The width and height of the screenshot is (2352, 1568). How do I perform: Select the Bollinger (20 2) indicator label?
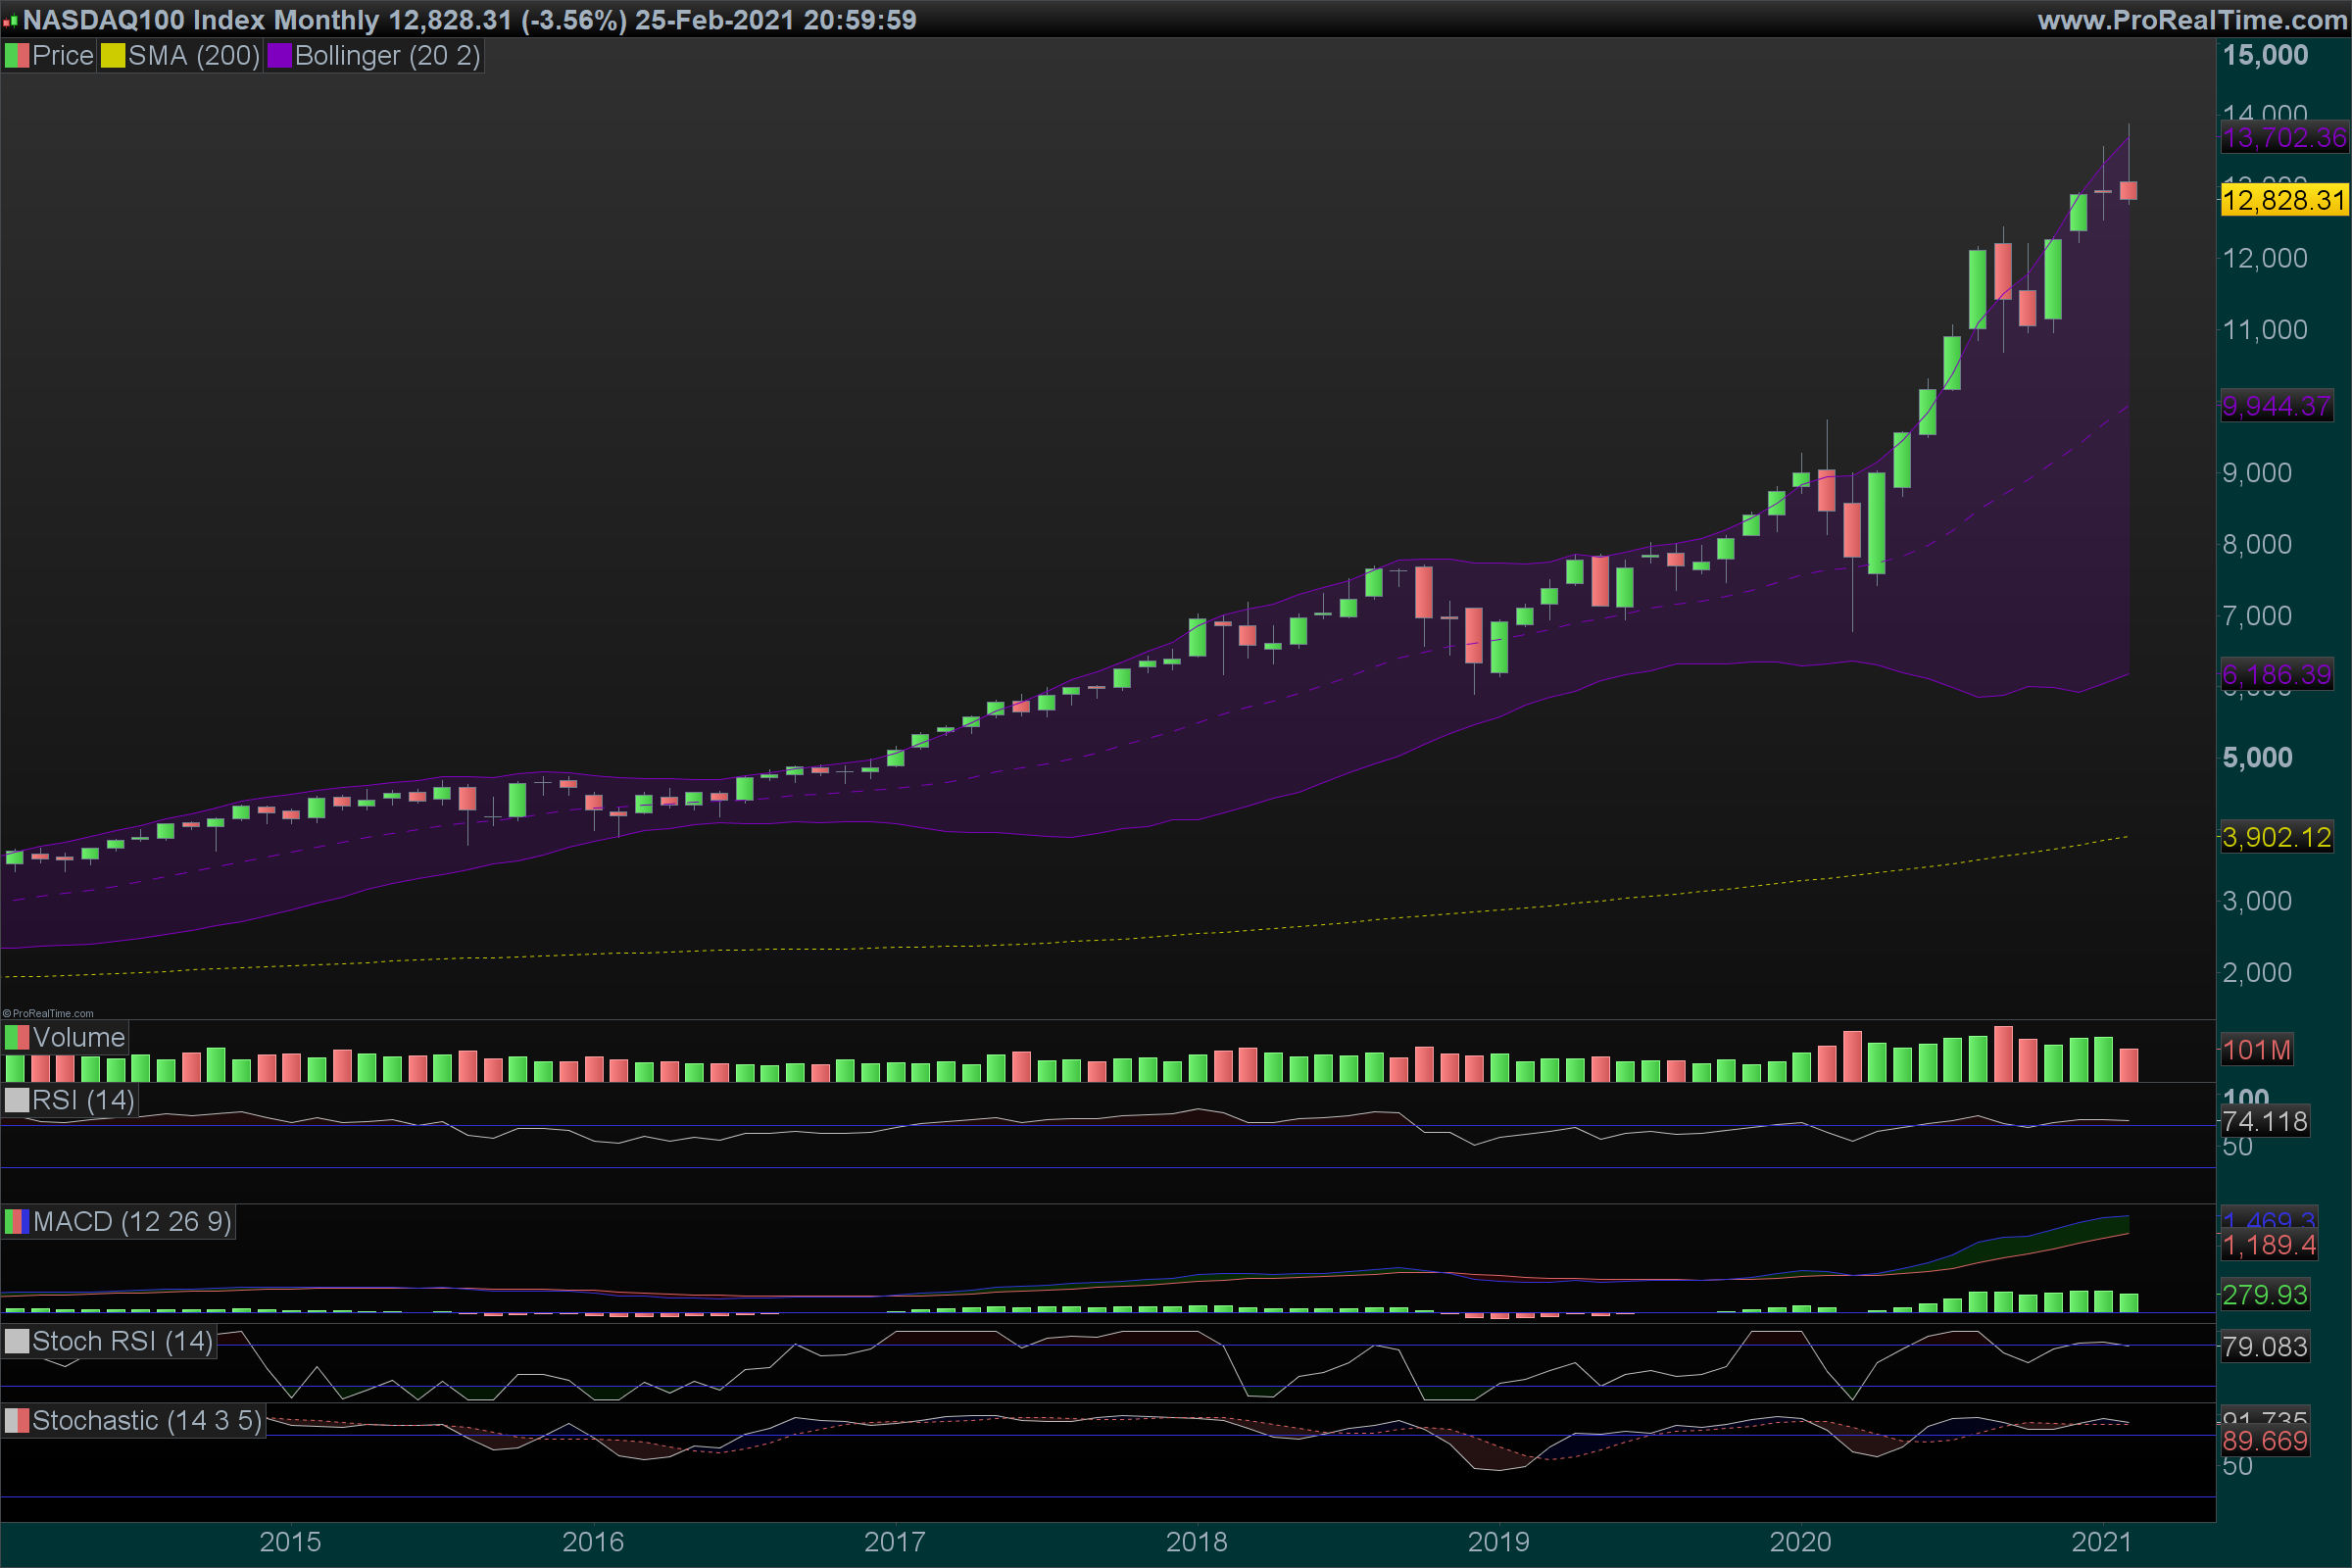[x=387, y=56]
